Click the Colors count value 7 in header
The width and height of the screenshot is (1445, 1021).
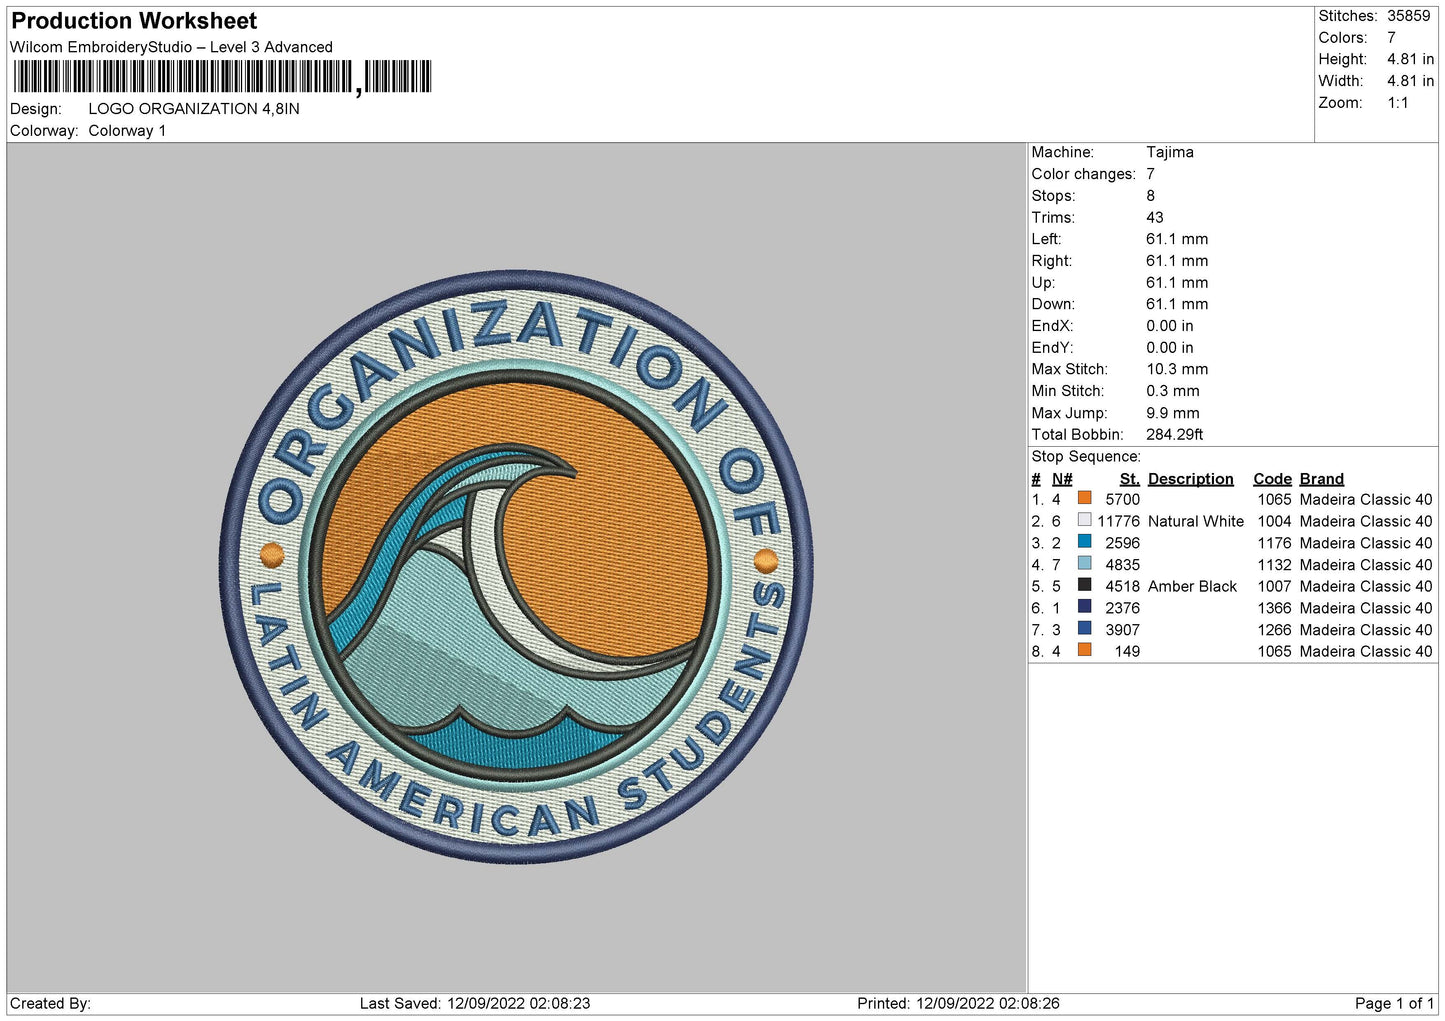tap(1391, 38)
